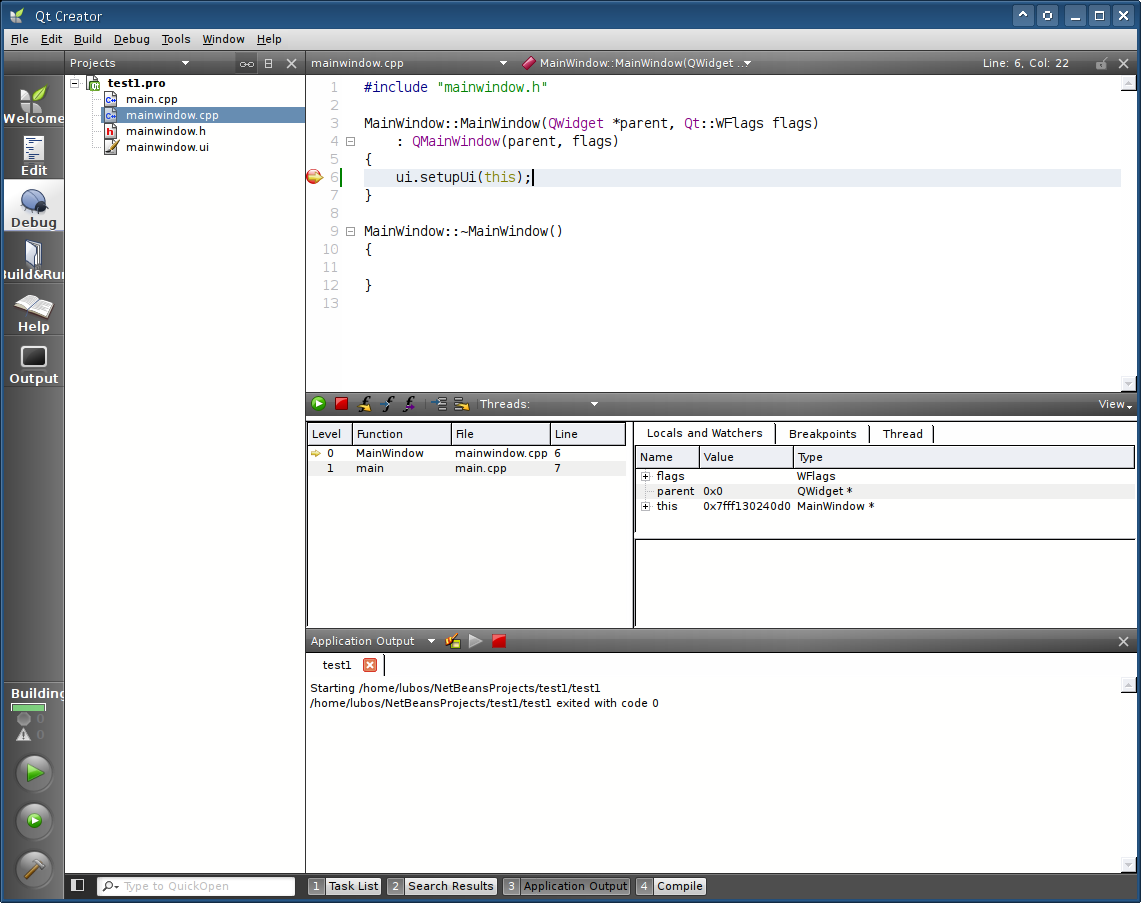
Task: Close the test1 output tab
Action: [370, 665]
